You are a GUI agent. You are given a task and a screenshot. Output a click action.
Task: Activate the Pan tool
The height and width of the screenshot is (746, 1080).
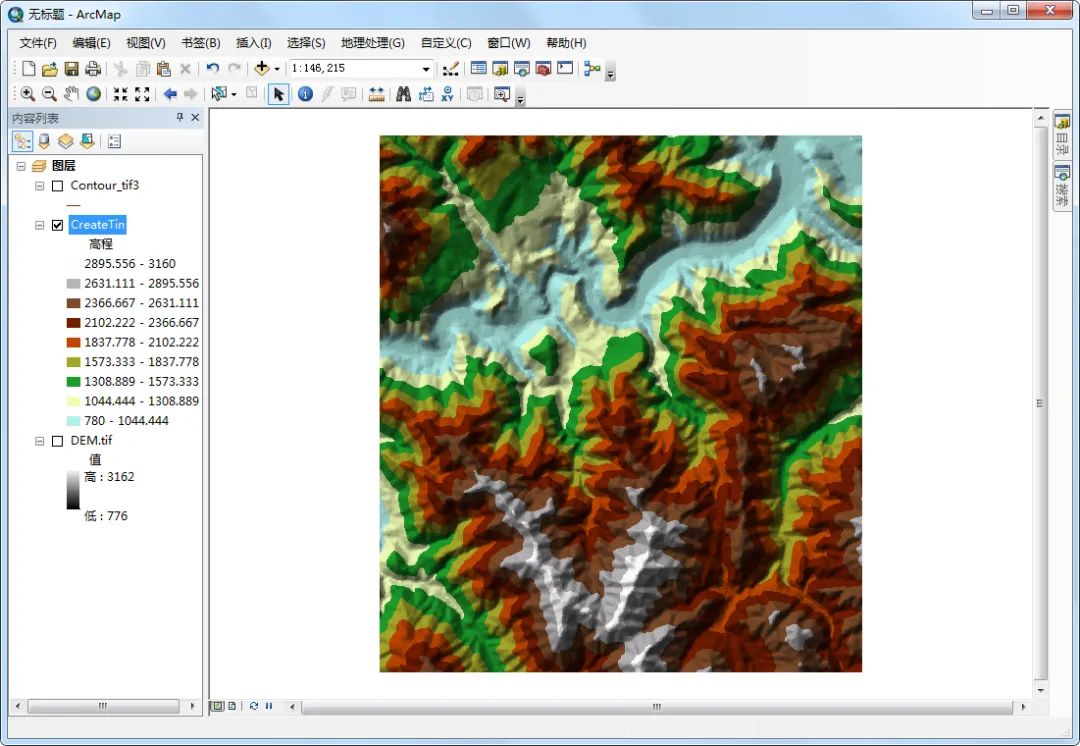tap(70, 93)
